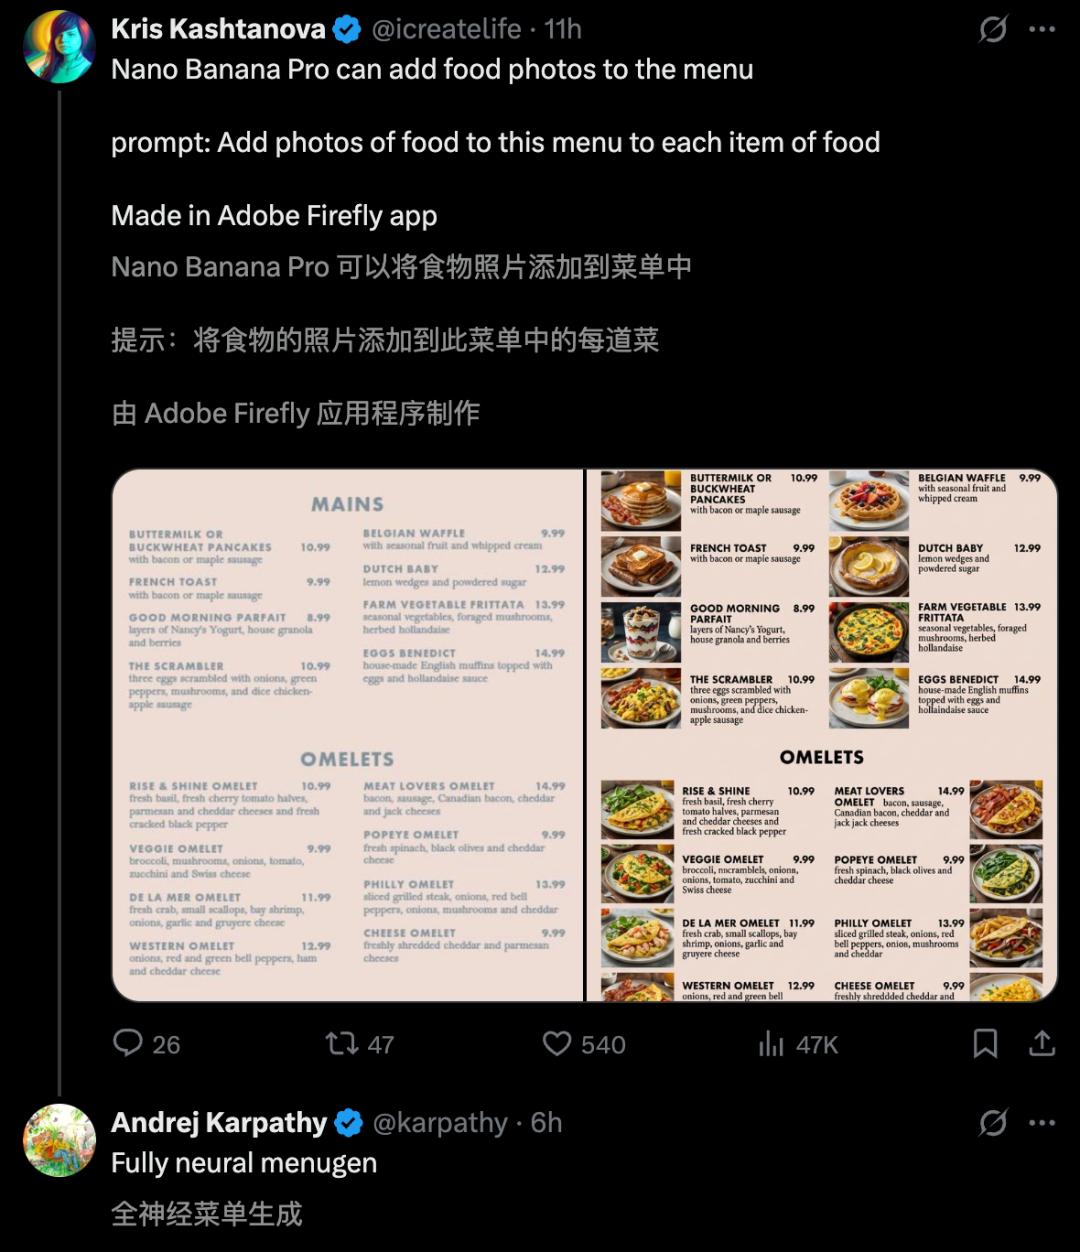Open the reply icon showing 26 comments
The width and height of the screenshot is (1080, 1252).
click(128, 1044)
